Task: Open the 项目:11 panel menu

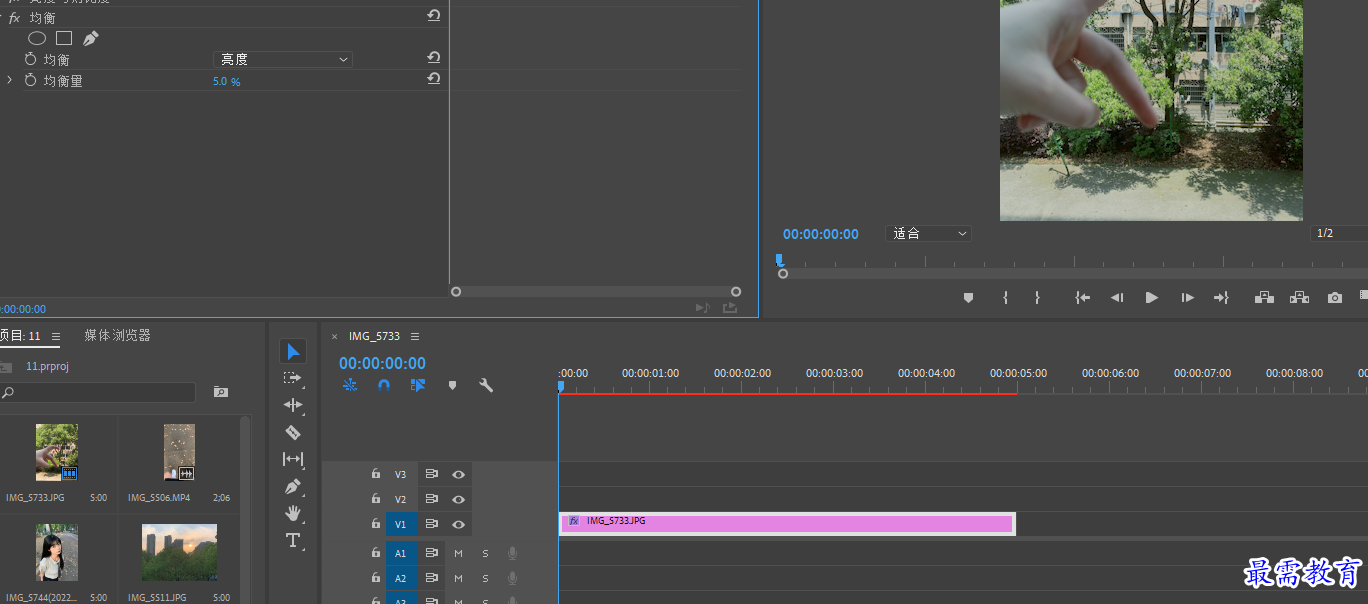Action: pyautogui.click(x=56, y=336)
